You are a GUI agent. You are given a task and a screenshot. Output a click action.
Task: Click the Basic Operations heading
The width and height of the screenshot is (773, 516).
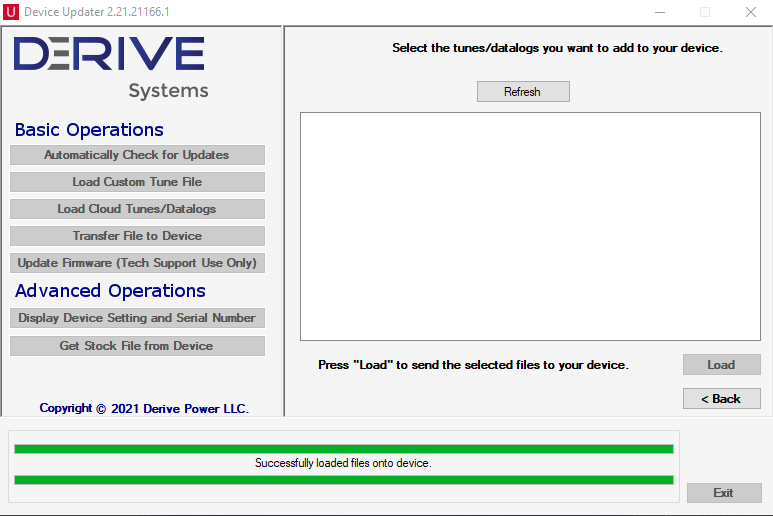pyautogui.click(x=89, y=130)
